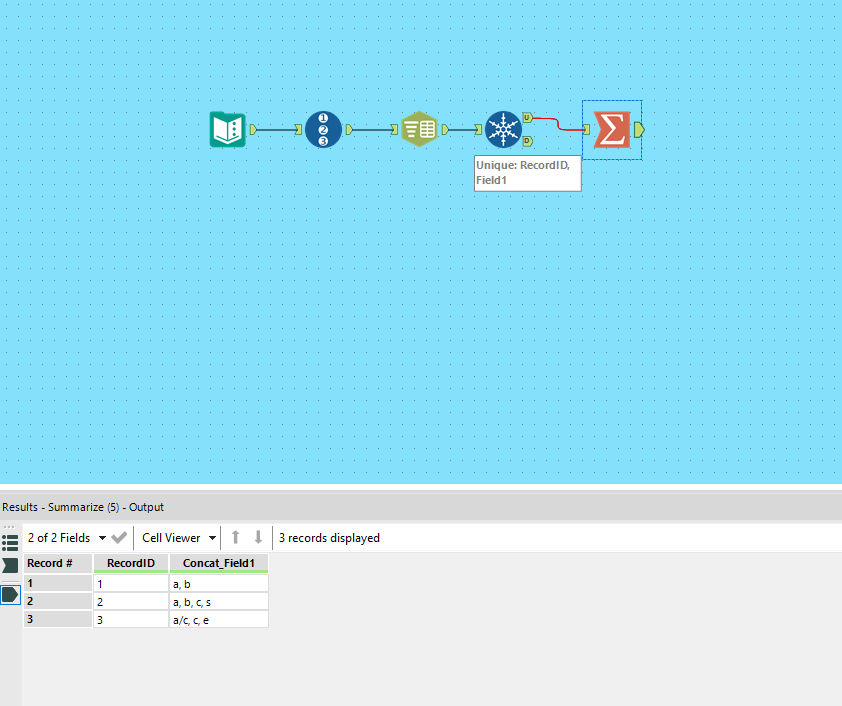This screenshot has width=842, height=706.
Task: Click the upward record navigation arrow
Action: pyautogui.click(x=235, y=537)
